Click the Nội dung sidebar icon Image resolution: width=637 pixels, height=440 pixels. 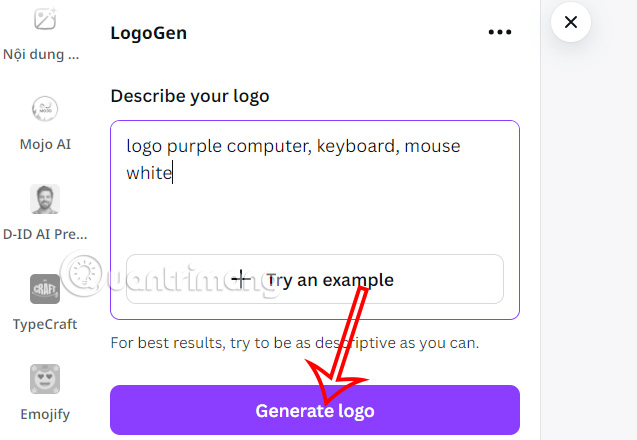click(44, 19)
